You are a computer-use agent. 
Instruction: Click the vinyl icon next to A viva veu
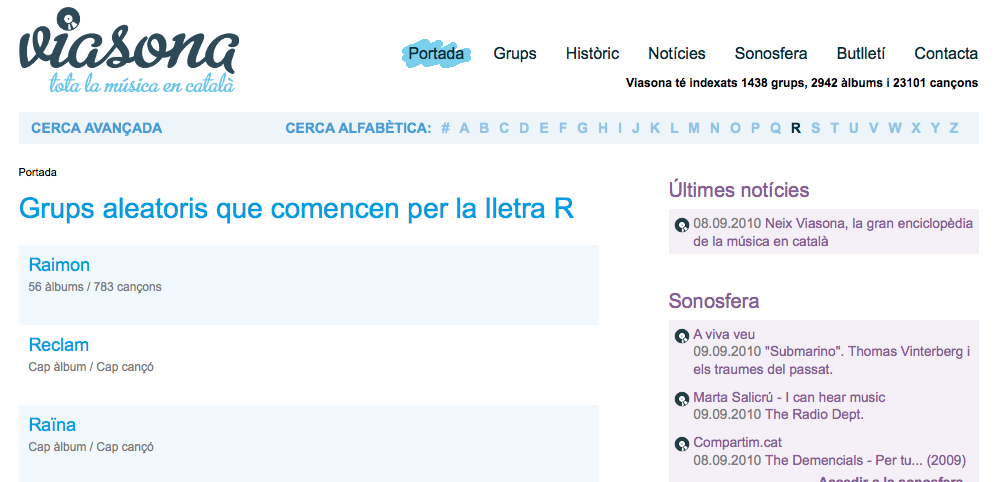click(x=681, y=336)
